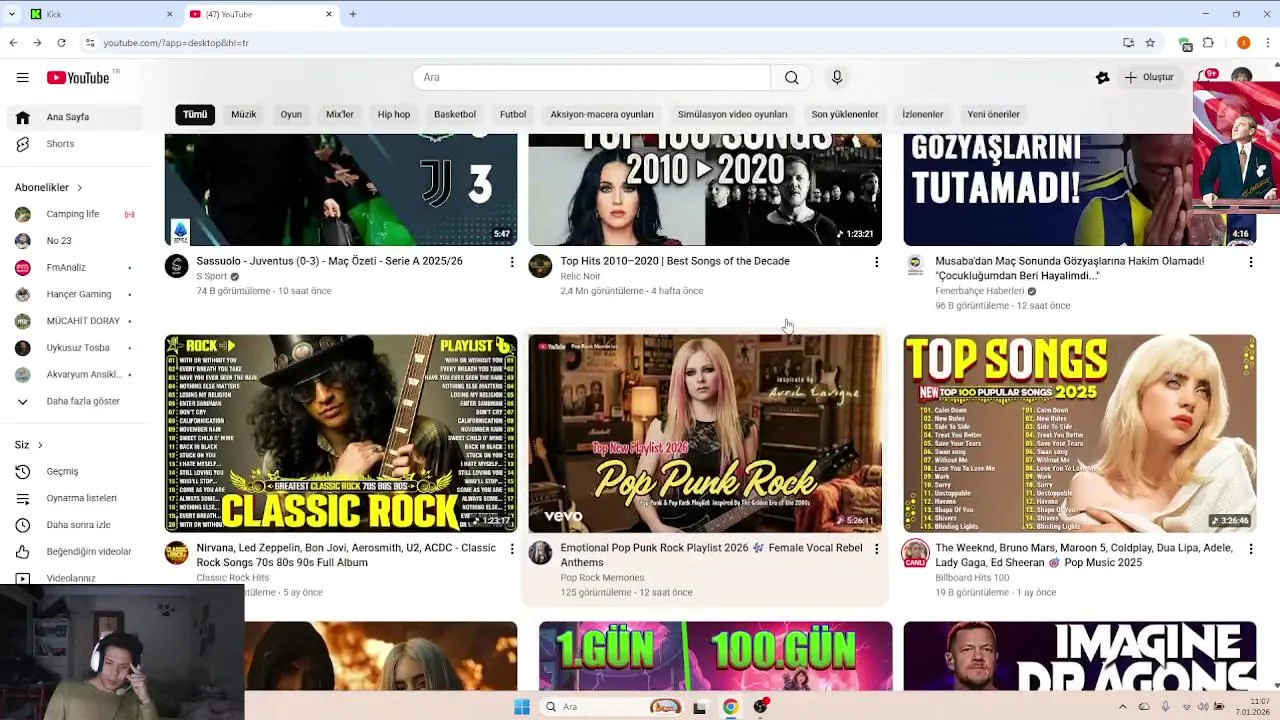Select the Tümü filter chip
1280x720 pixels.
pyautogui.click(x=195, y=114)
